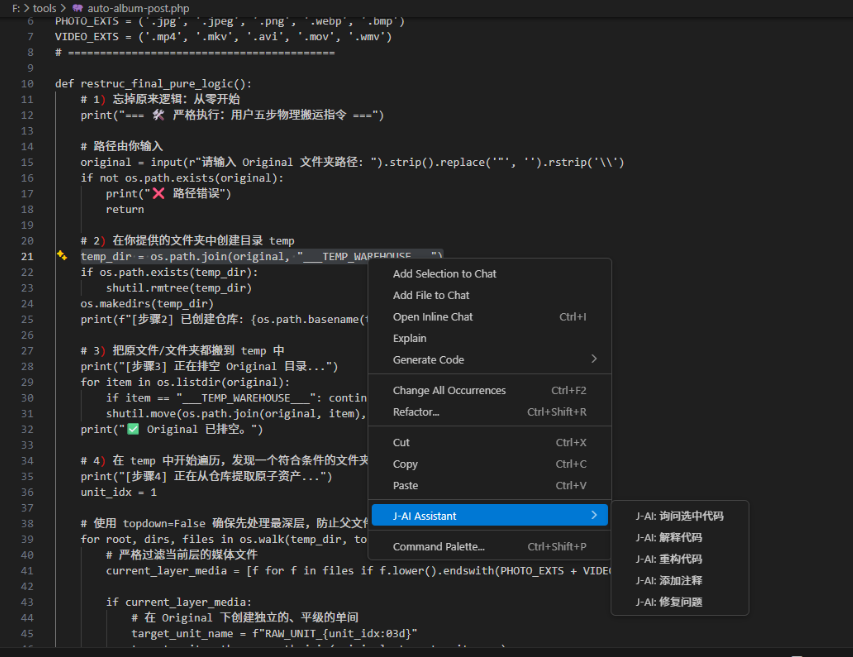Choose J-AI: 解释代码
This screenshot has width=853, height=657.
pos(679,537)
